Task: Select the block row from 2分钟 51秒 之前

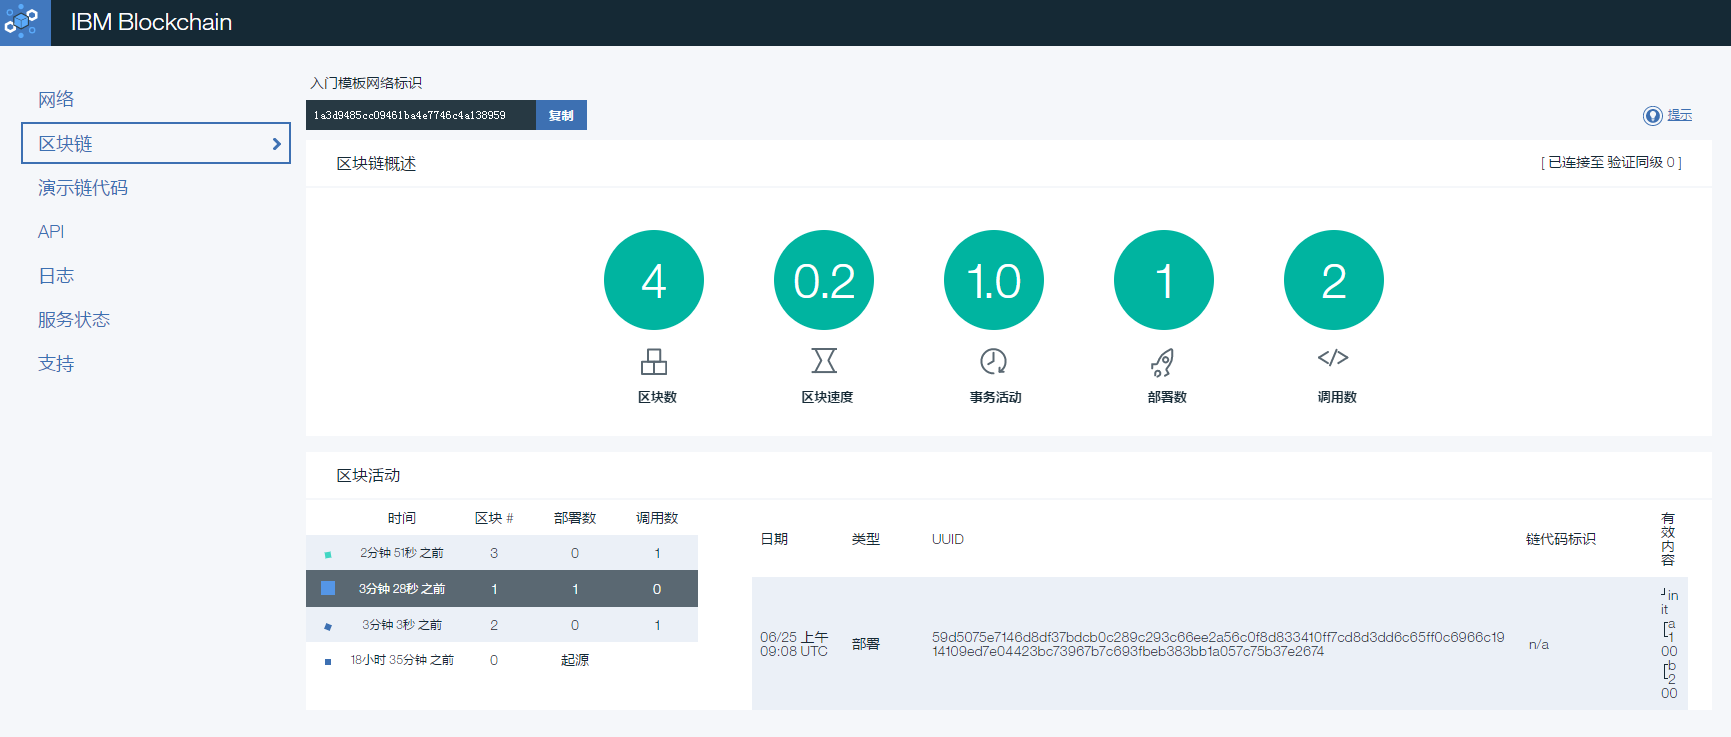Action: point(501,553)
